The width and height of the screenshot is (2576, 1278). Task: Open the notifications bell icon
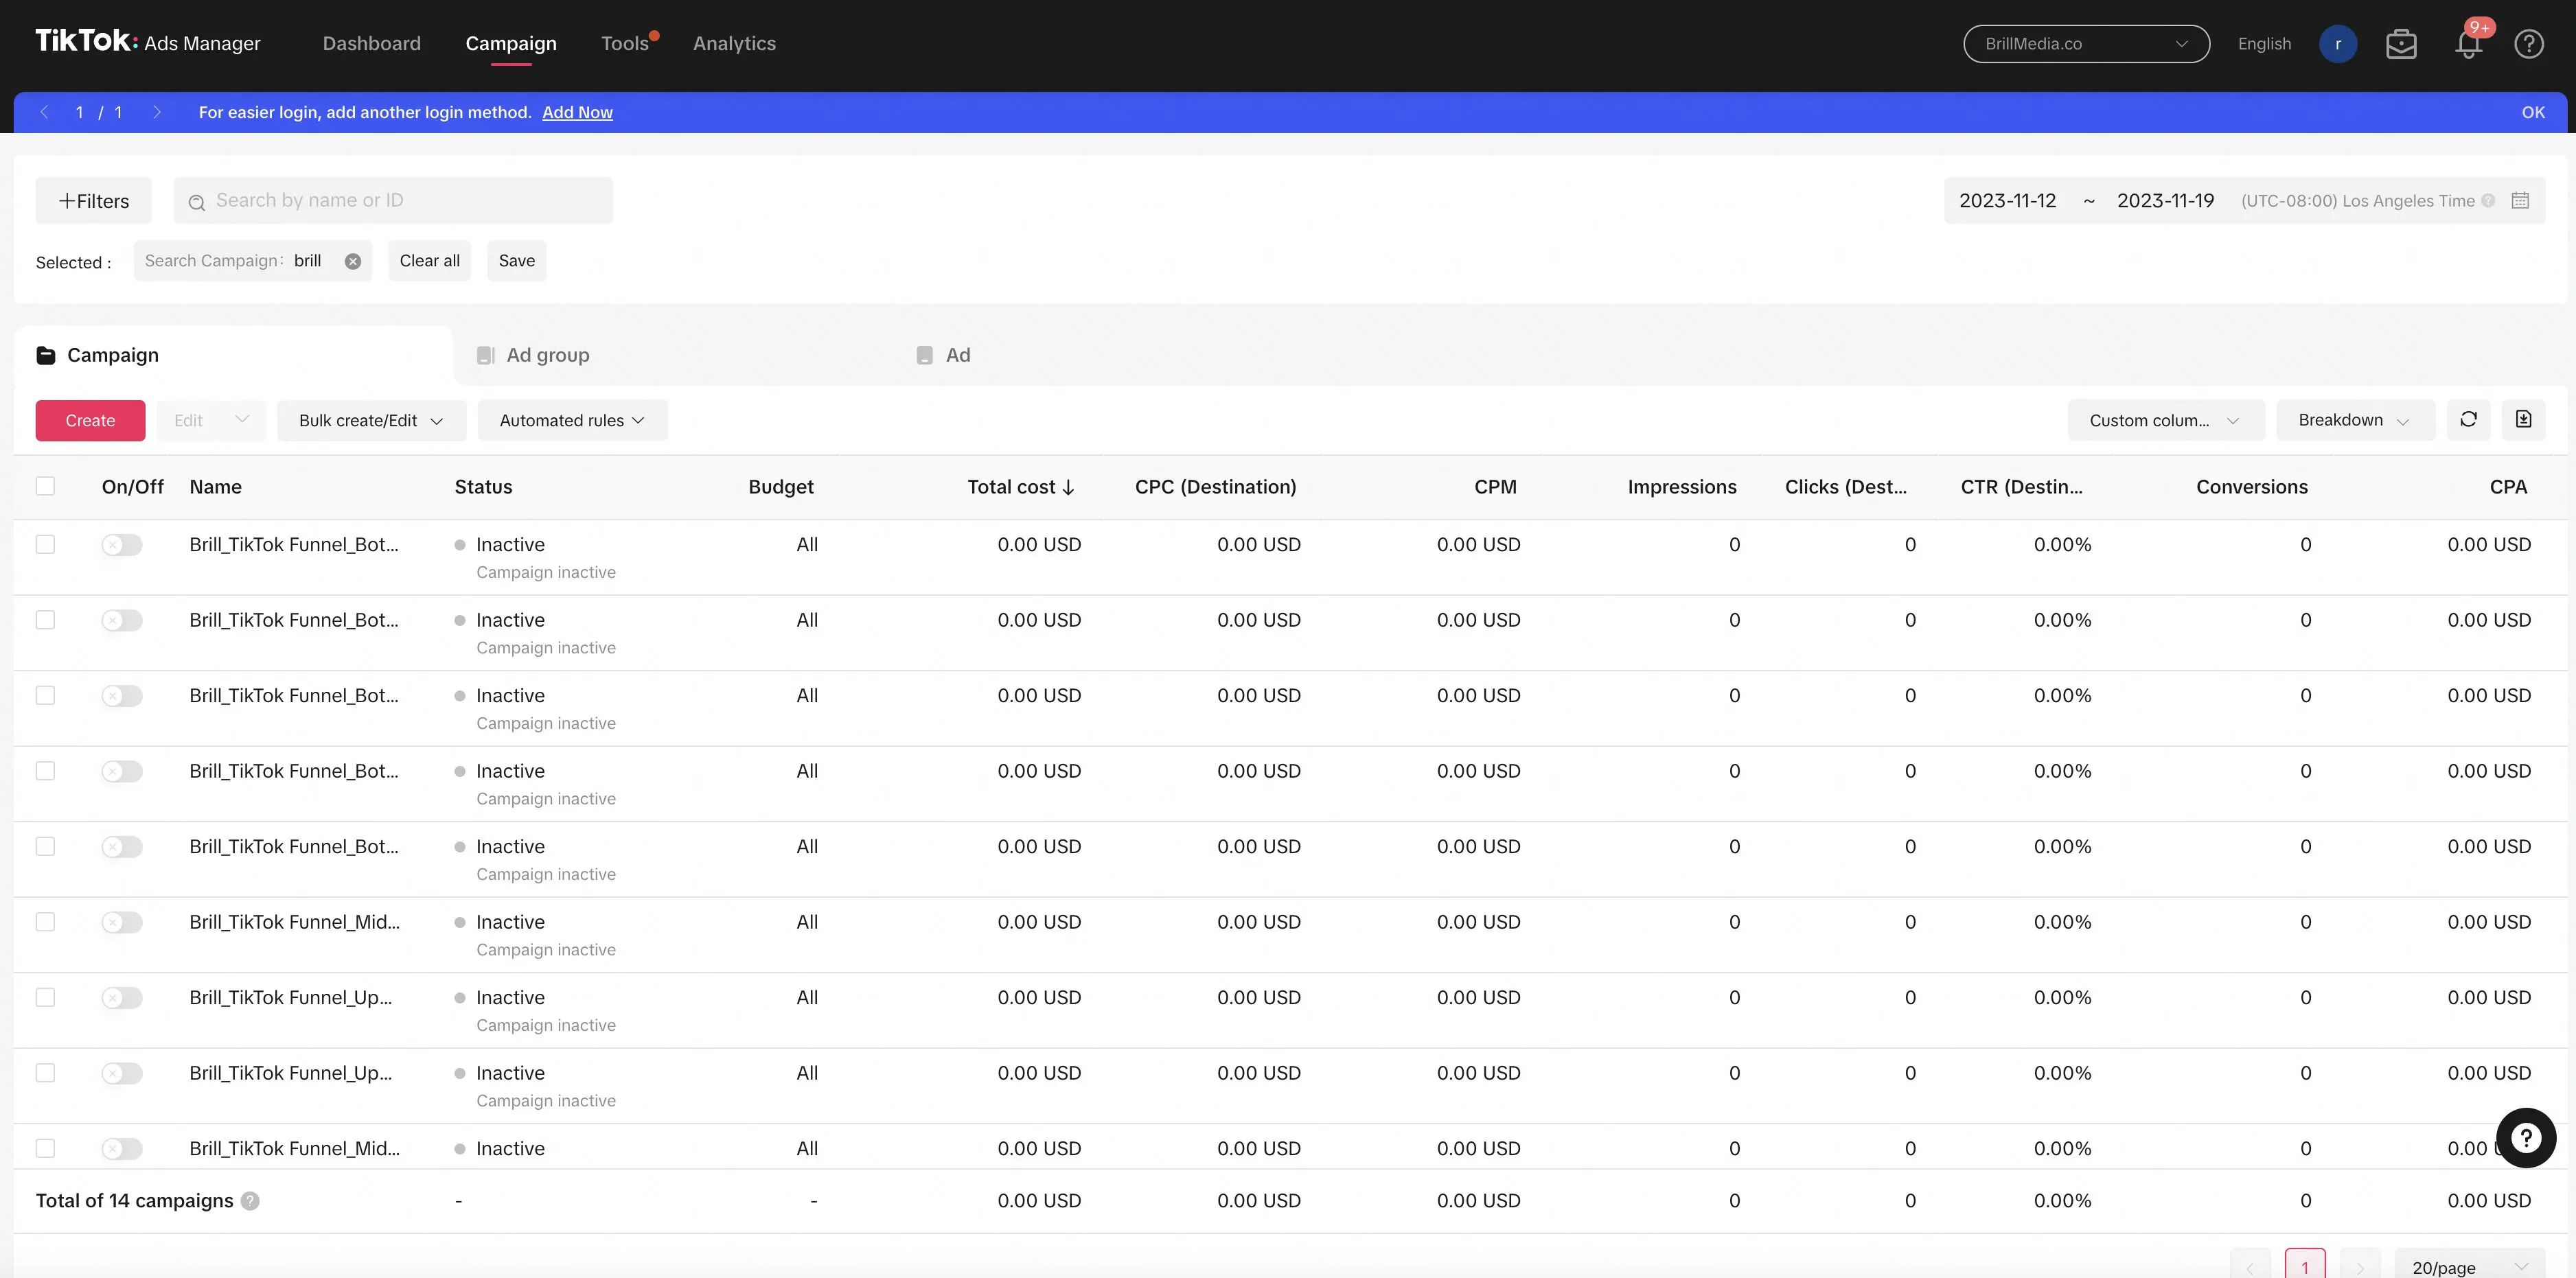(2468, 44)
